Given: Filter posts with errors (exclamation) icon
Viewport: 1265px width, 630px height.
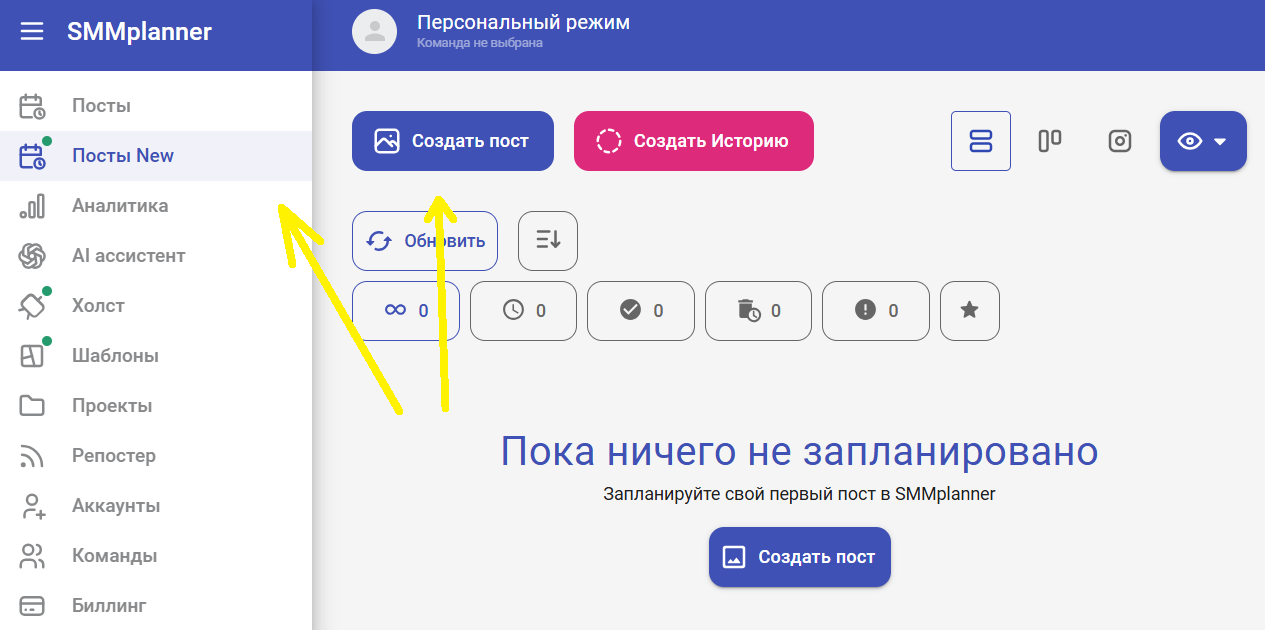Looking at the screenshot, I should [875, 311].
